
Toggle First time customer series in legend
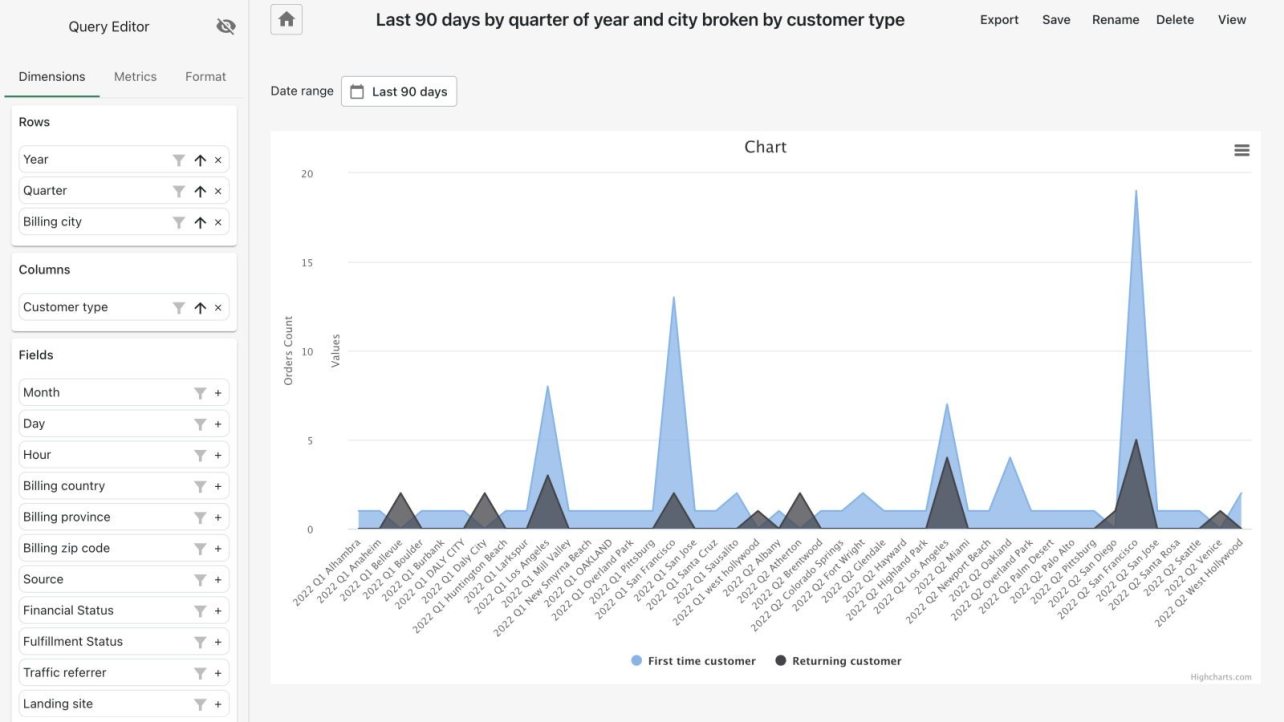693,661
